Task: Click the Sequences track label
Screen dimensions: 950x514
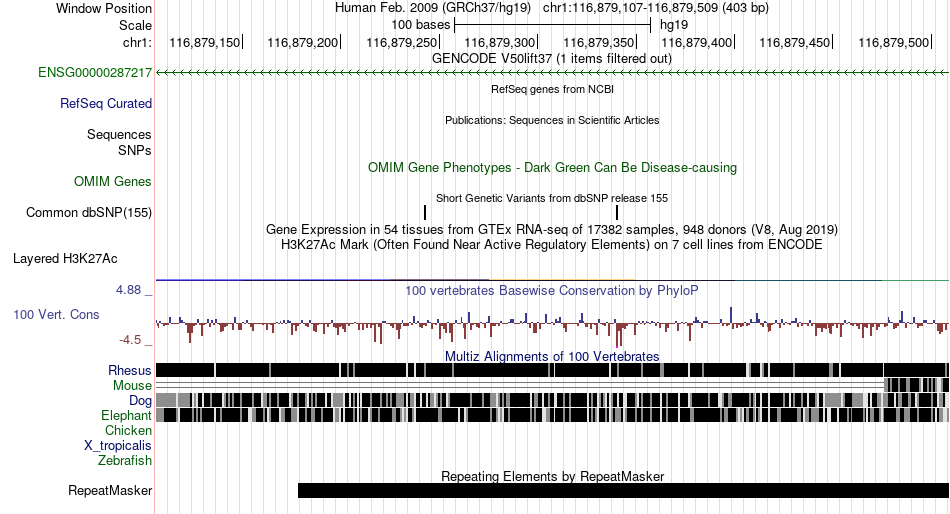Action: (x=119, y=135)
